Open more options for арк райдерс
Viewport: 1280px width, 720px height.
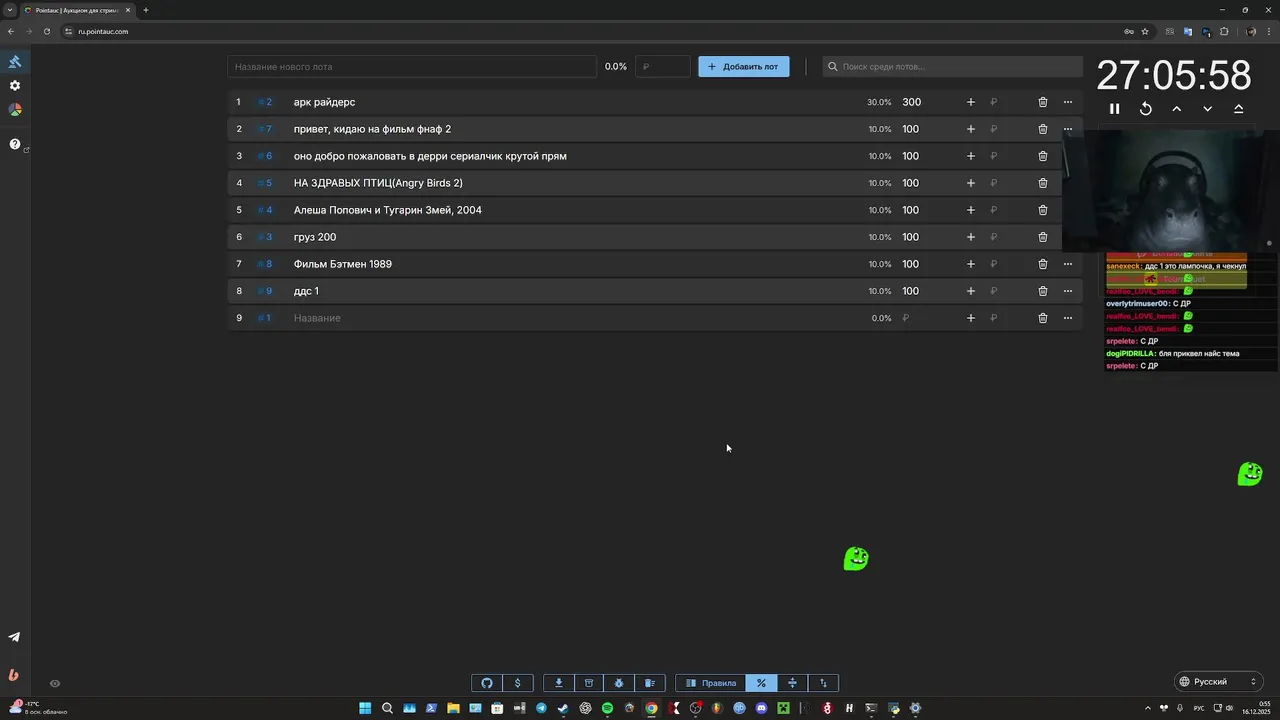pyautogui.click(x=1068, y=102)
